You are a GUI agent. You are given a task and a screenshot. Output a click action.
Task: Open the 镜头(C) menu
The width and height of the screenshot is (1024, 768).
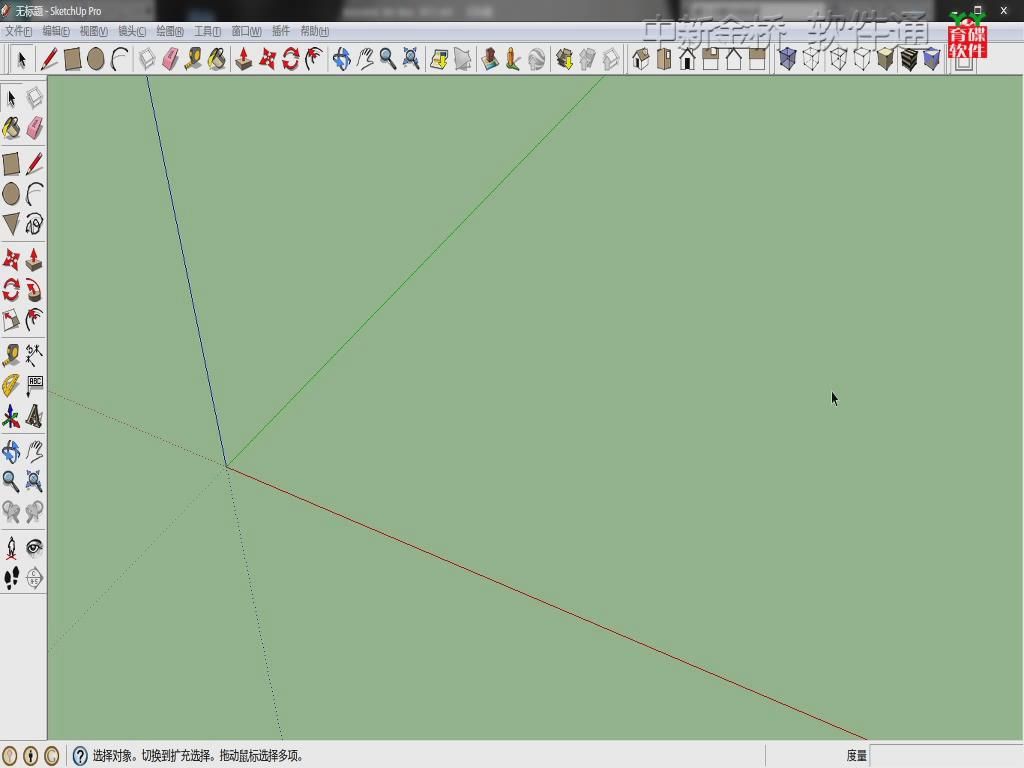click(132, 31)
